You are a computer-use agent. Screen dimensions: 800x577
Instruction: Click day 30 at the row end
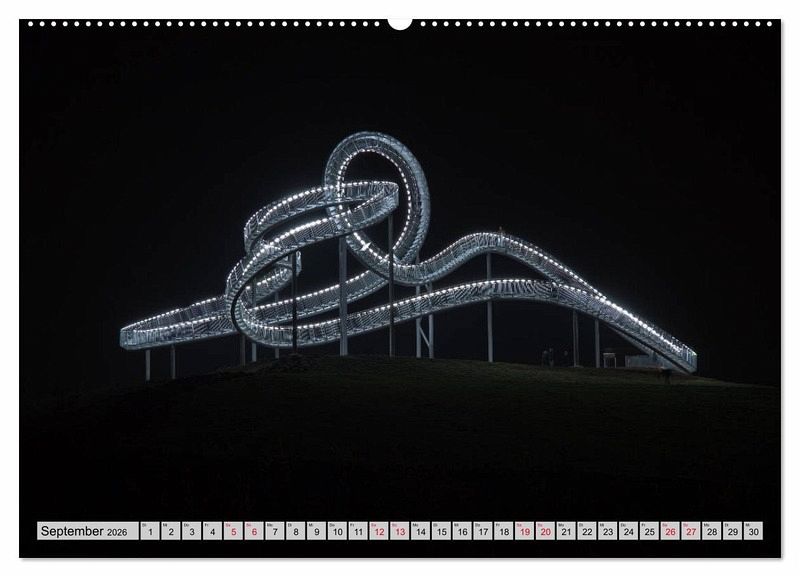tap(753, 531)
